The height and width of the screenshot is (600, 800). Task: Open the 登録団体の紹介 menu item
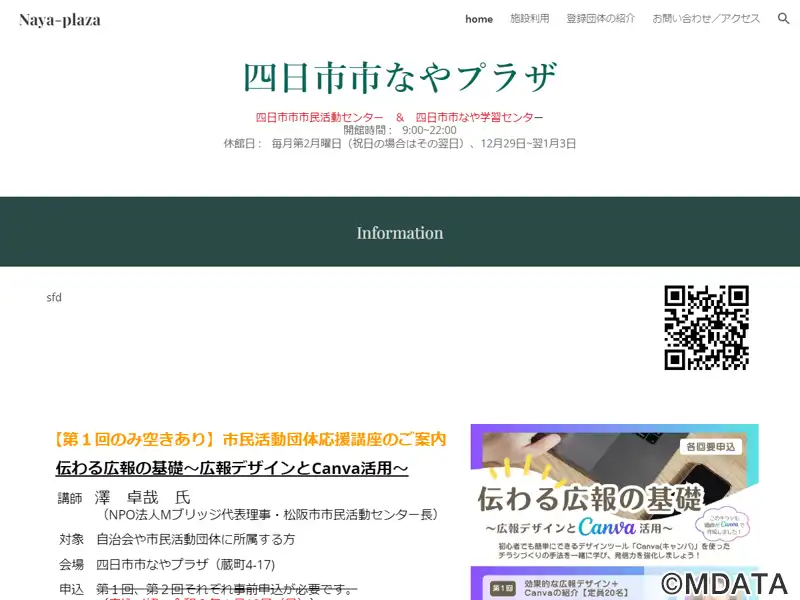click(x=601, y=19)
